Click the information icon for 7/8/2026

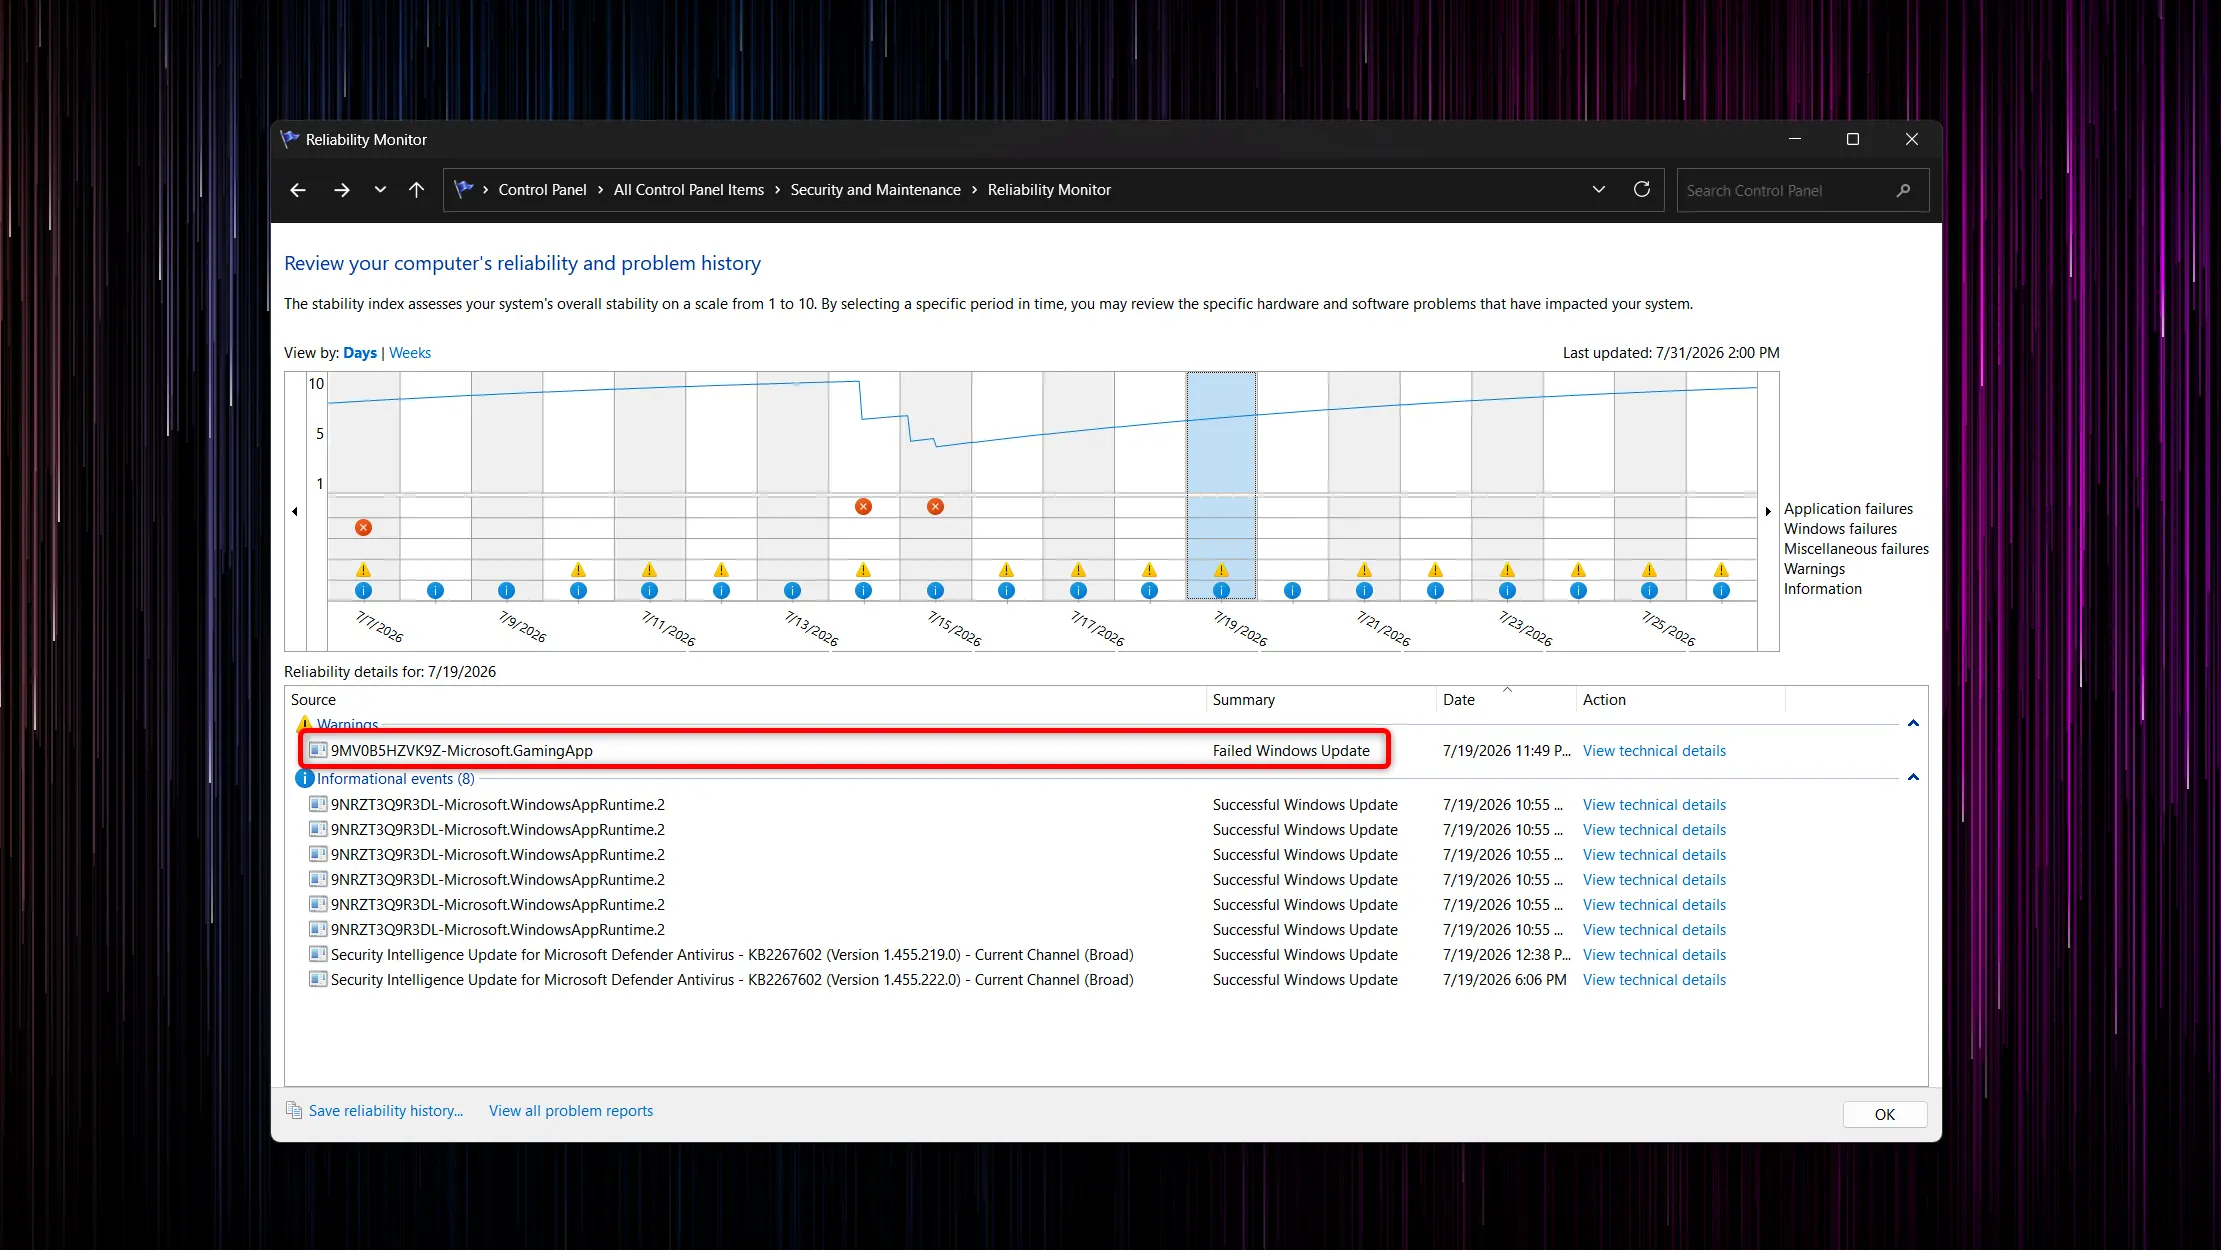coord(435,591)
